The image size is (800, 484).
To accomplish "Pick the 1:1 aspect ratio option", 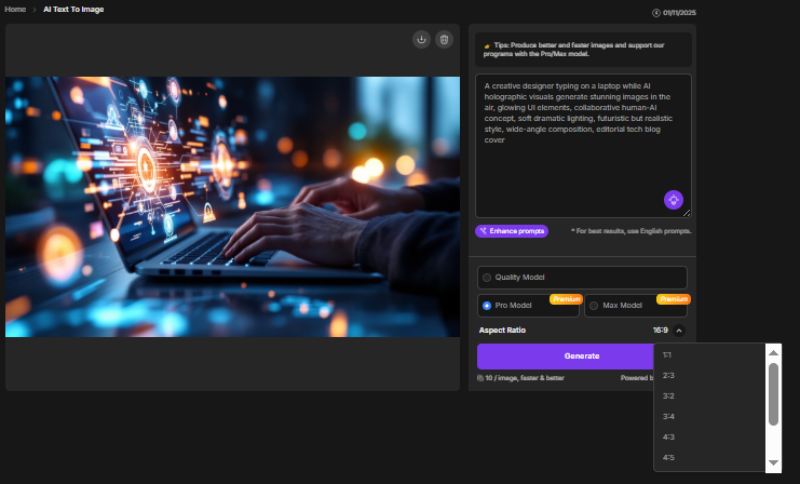I will click(x=668, y=355).
